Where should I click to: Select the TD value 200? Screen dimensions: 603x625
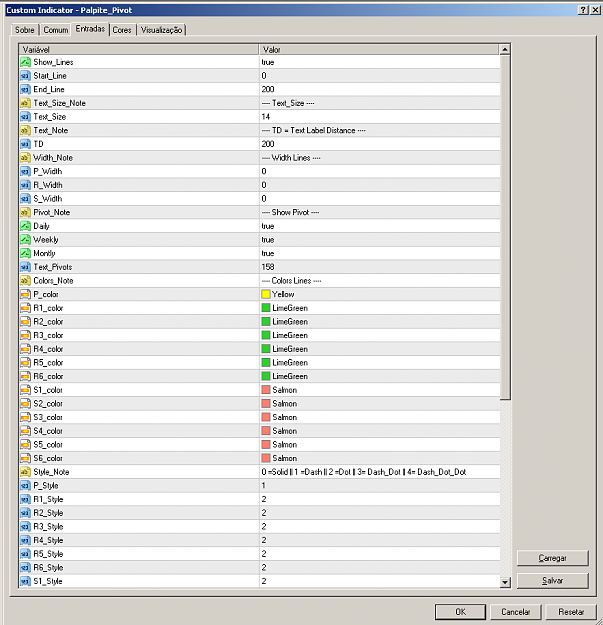click(x=268, y=144)
